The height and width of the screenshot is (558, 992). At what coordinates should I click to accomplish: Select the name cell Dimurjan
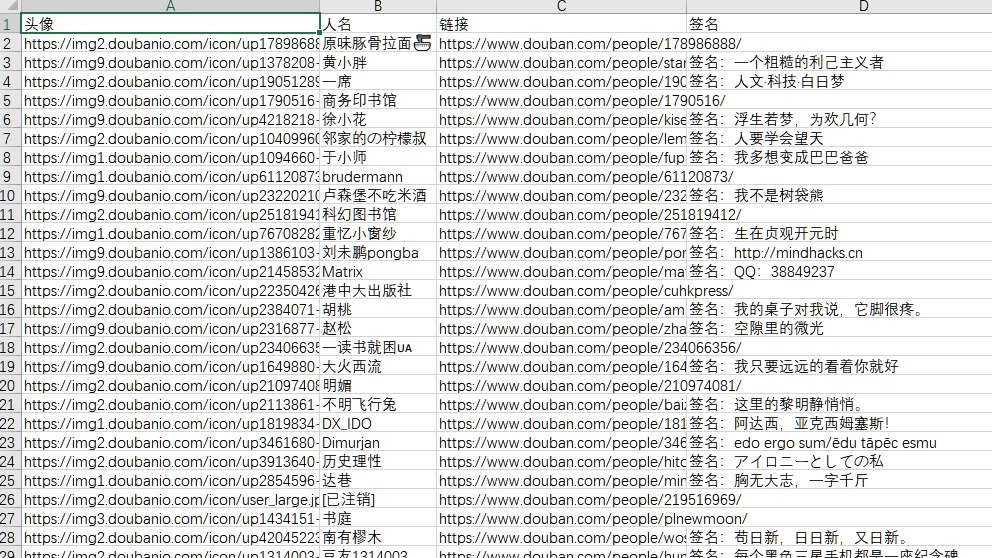pos(378,442)
